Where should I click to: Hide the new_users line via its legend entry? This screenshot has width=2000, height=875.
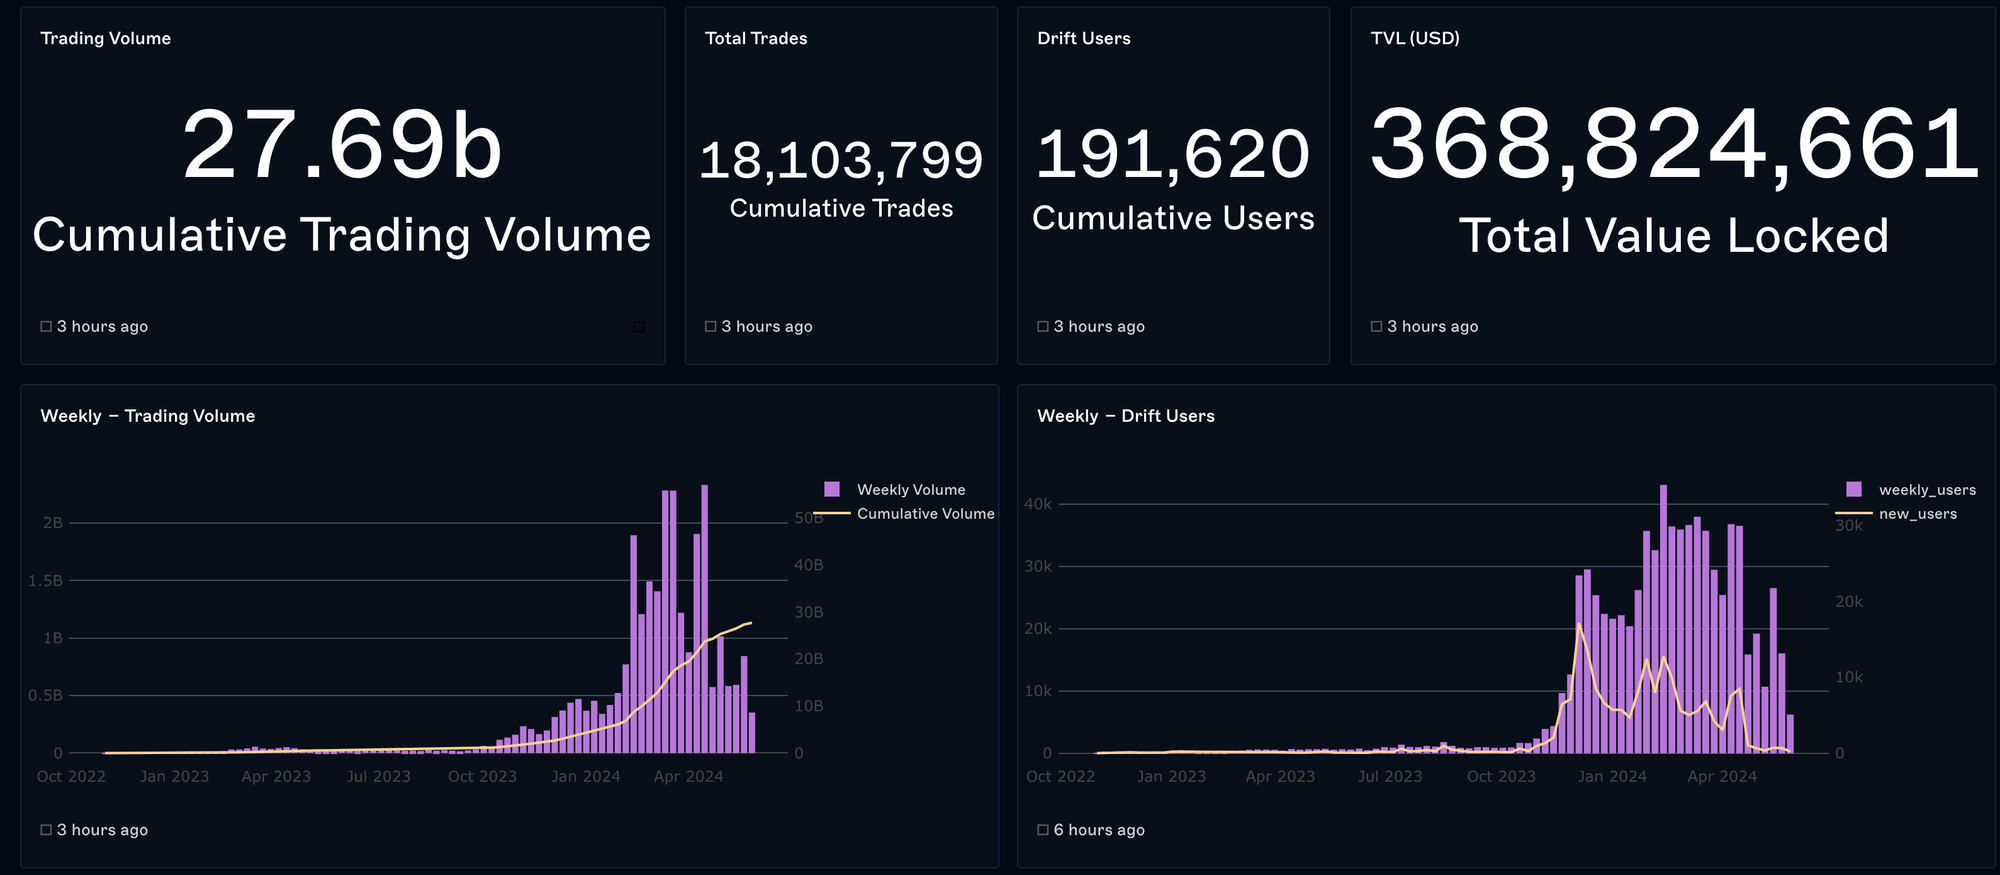(1917, 514)
